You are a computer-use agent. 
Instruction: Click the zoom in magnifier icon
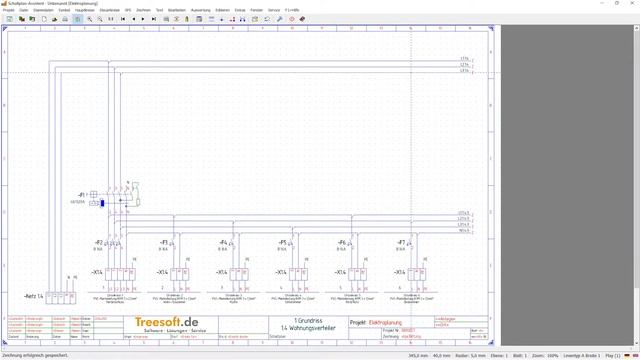(89, 19)
